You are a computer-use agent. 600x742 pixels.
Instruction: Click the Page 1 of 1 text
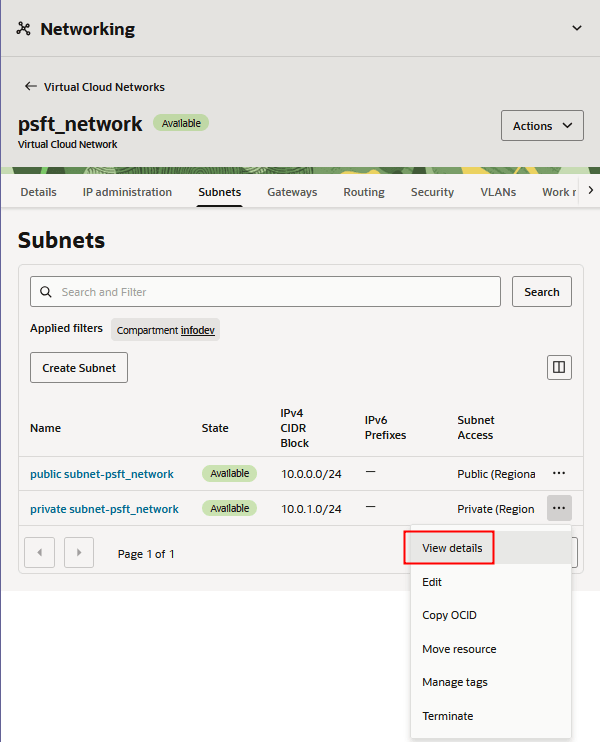point(146,554)
